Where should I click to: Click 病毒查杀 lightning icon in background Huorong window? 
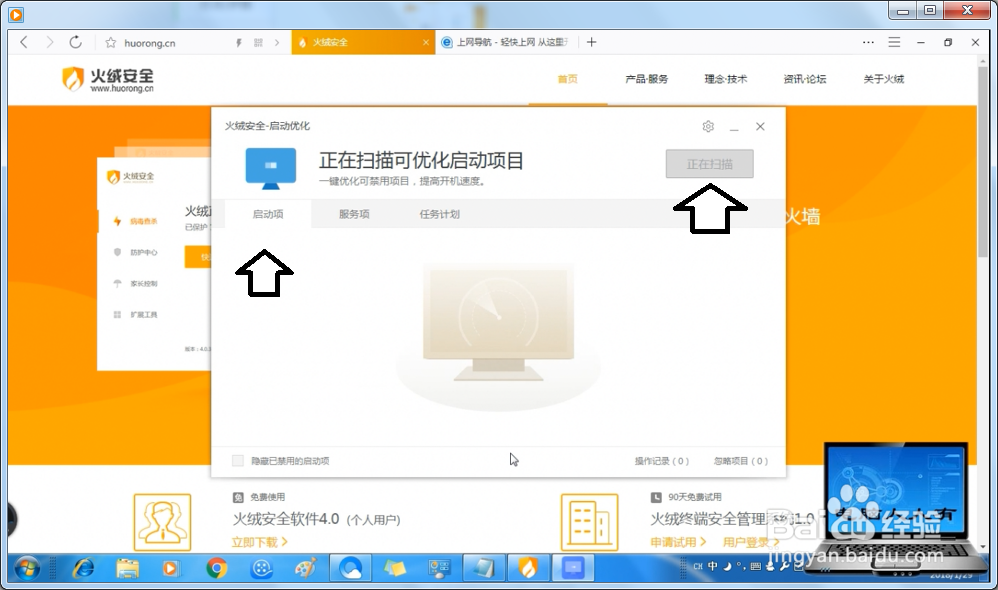pyautogui.click(x=117, y=221)
